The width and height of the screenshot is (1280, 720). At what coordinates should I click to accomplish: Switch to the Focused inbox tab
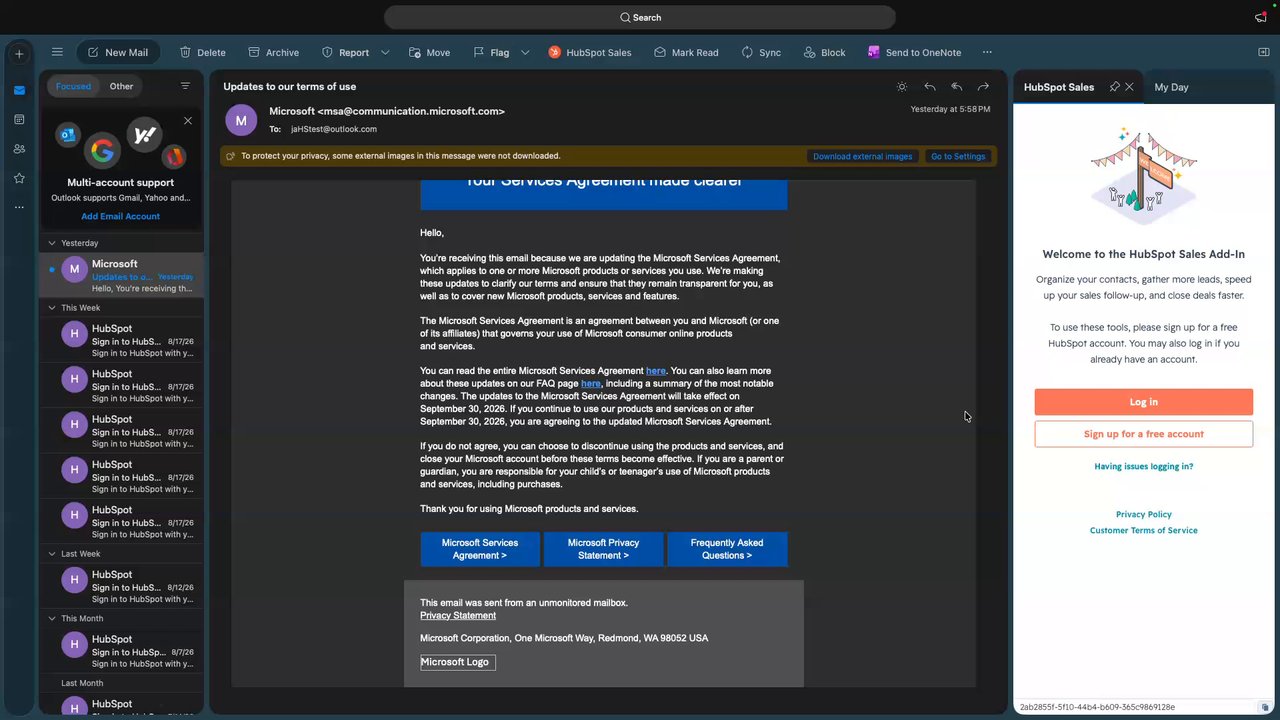(73, 86)
